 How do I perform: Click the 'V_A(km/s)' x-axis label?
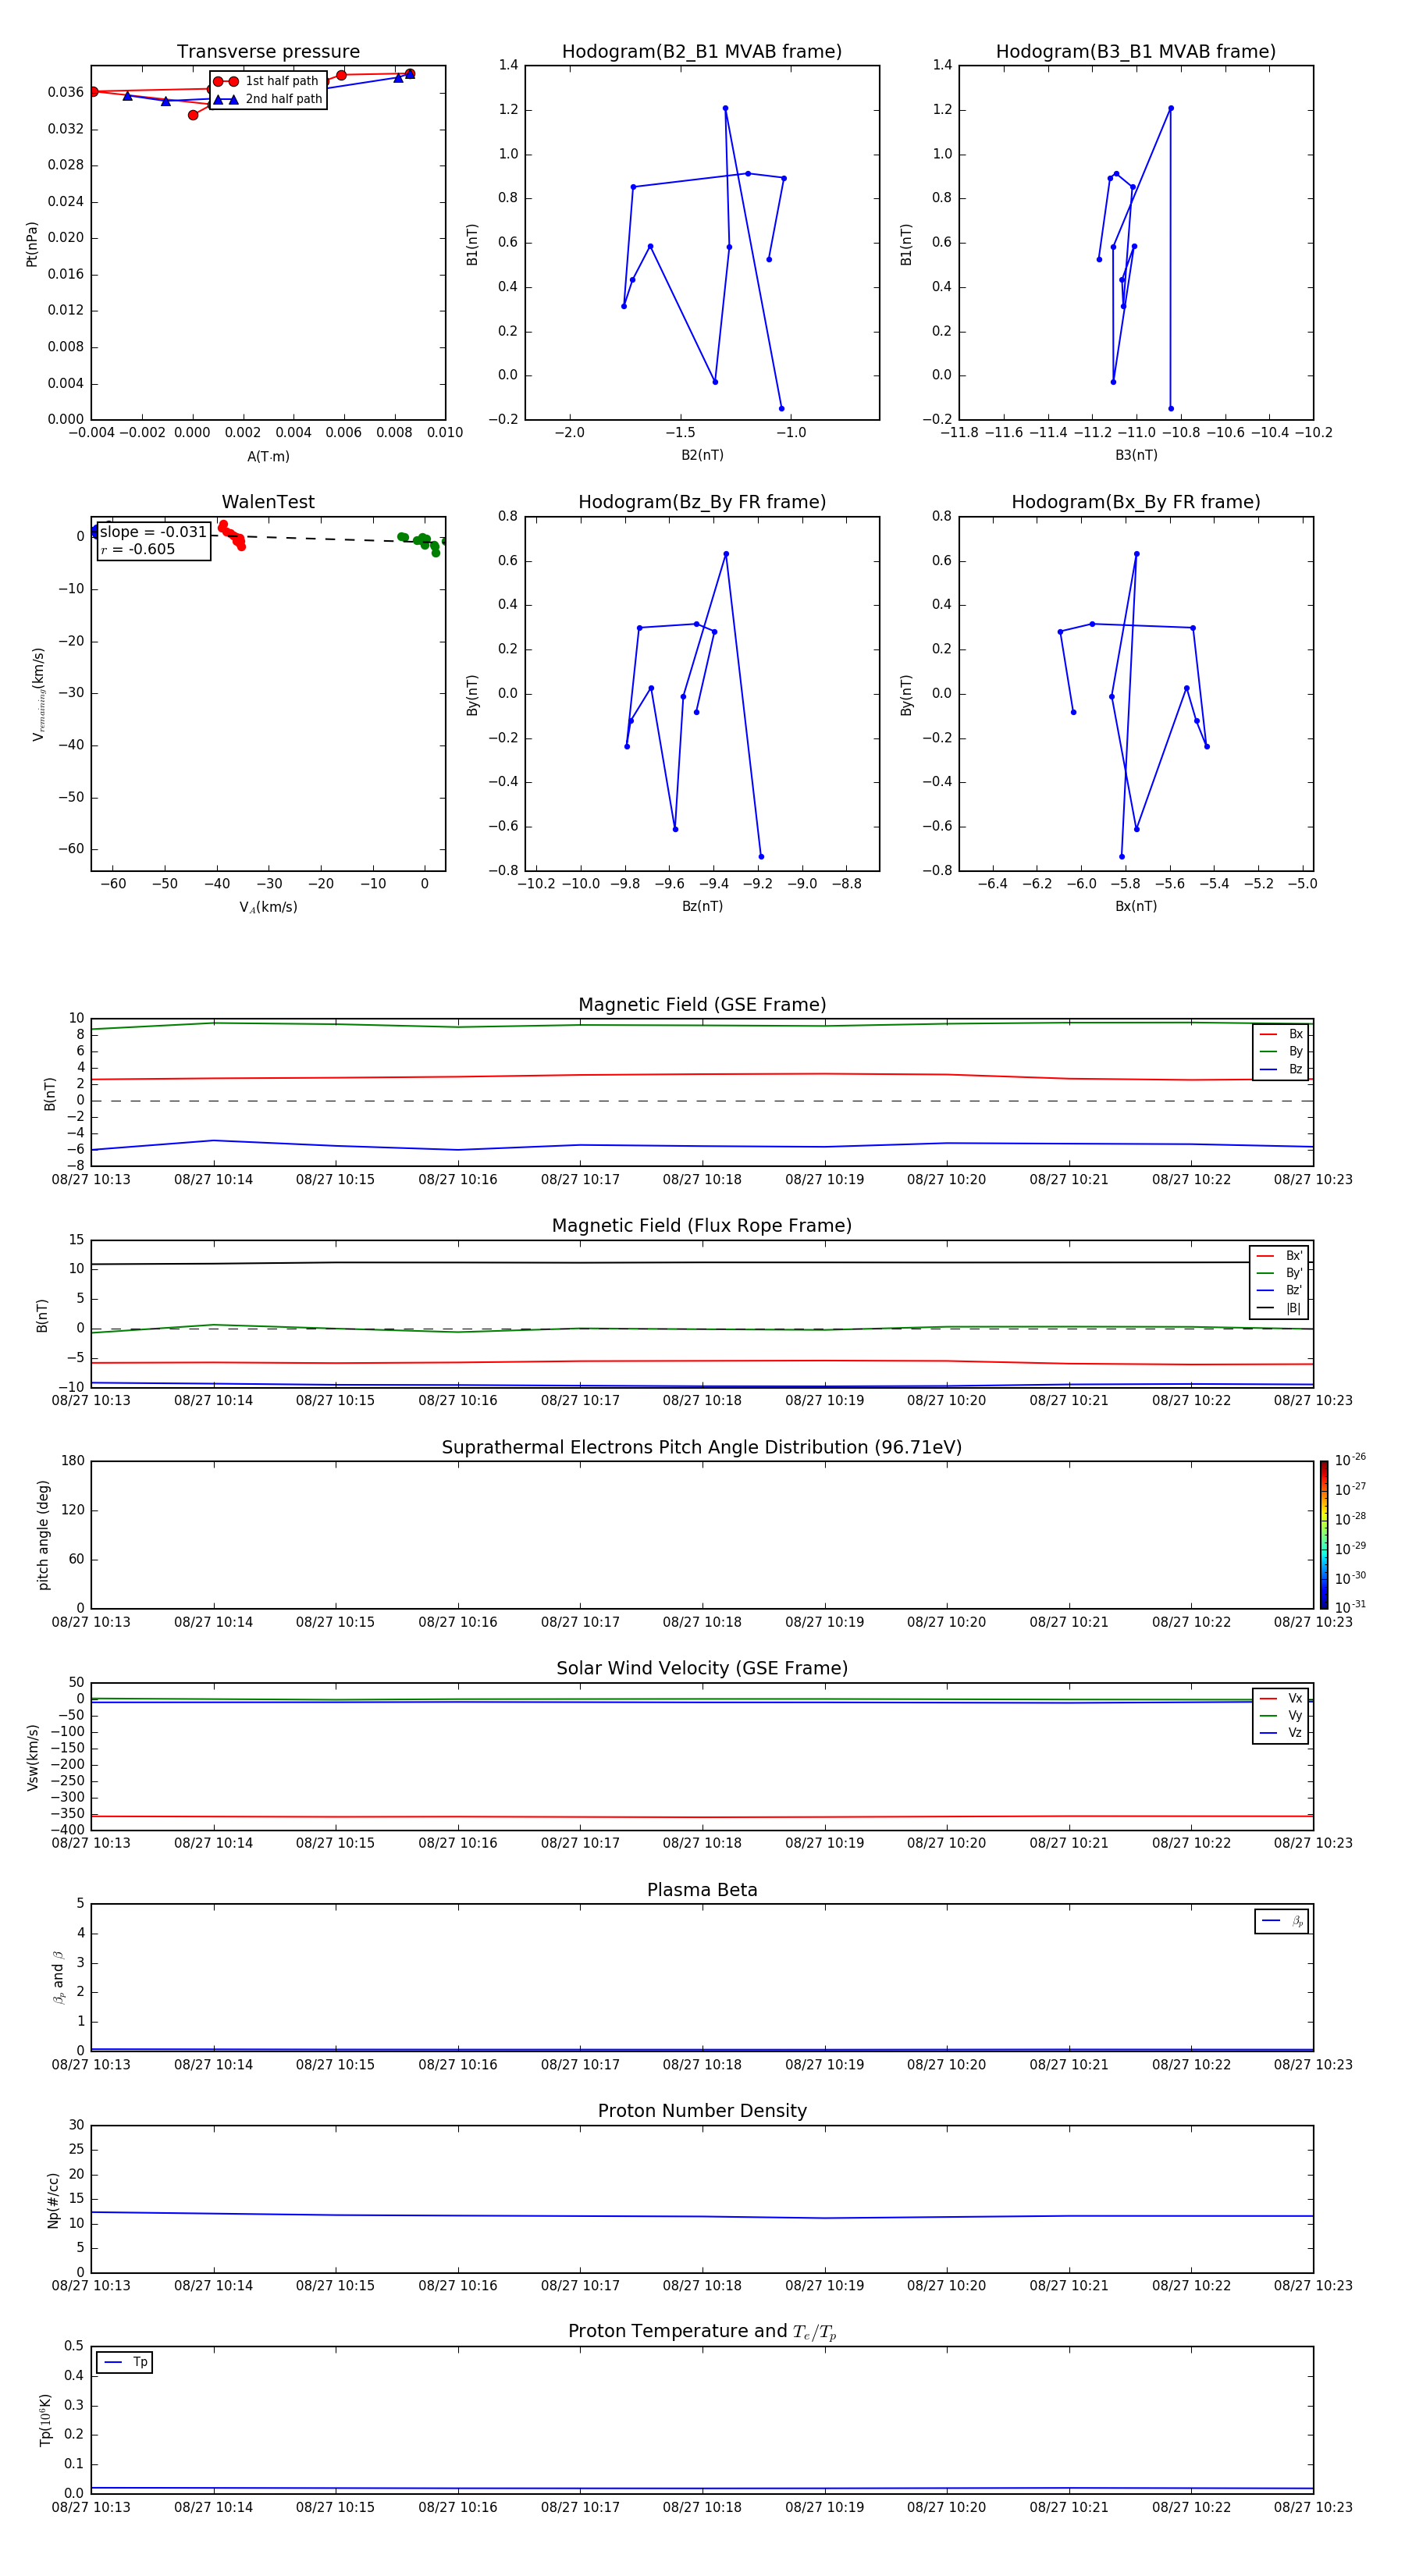268,907
